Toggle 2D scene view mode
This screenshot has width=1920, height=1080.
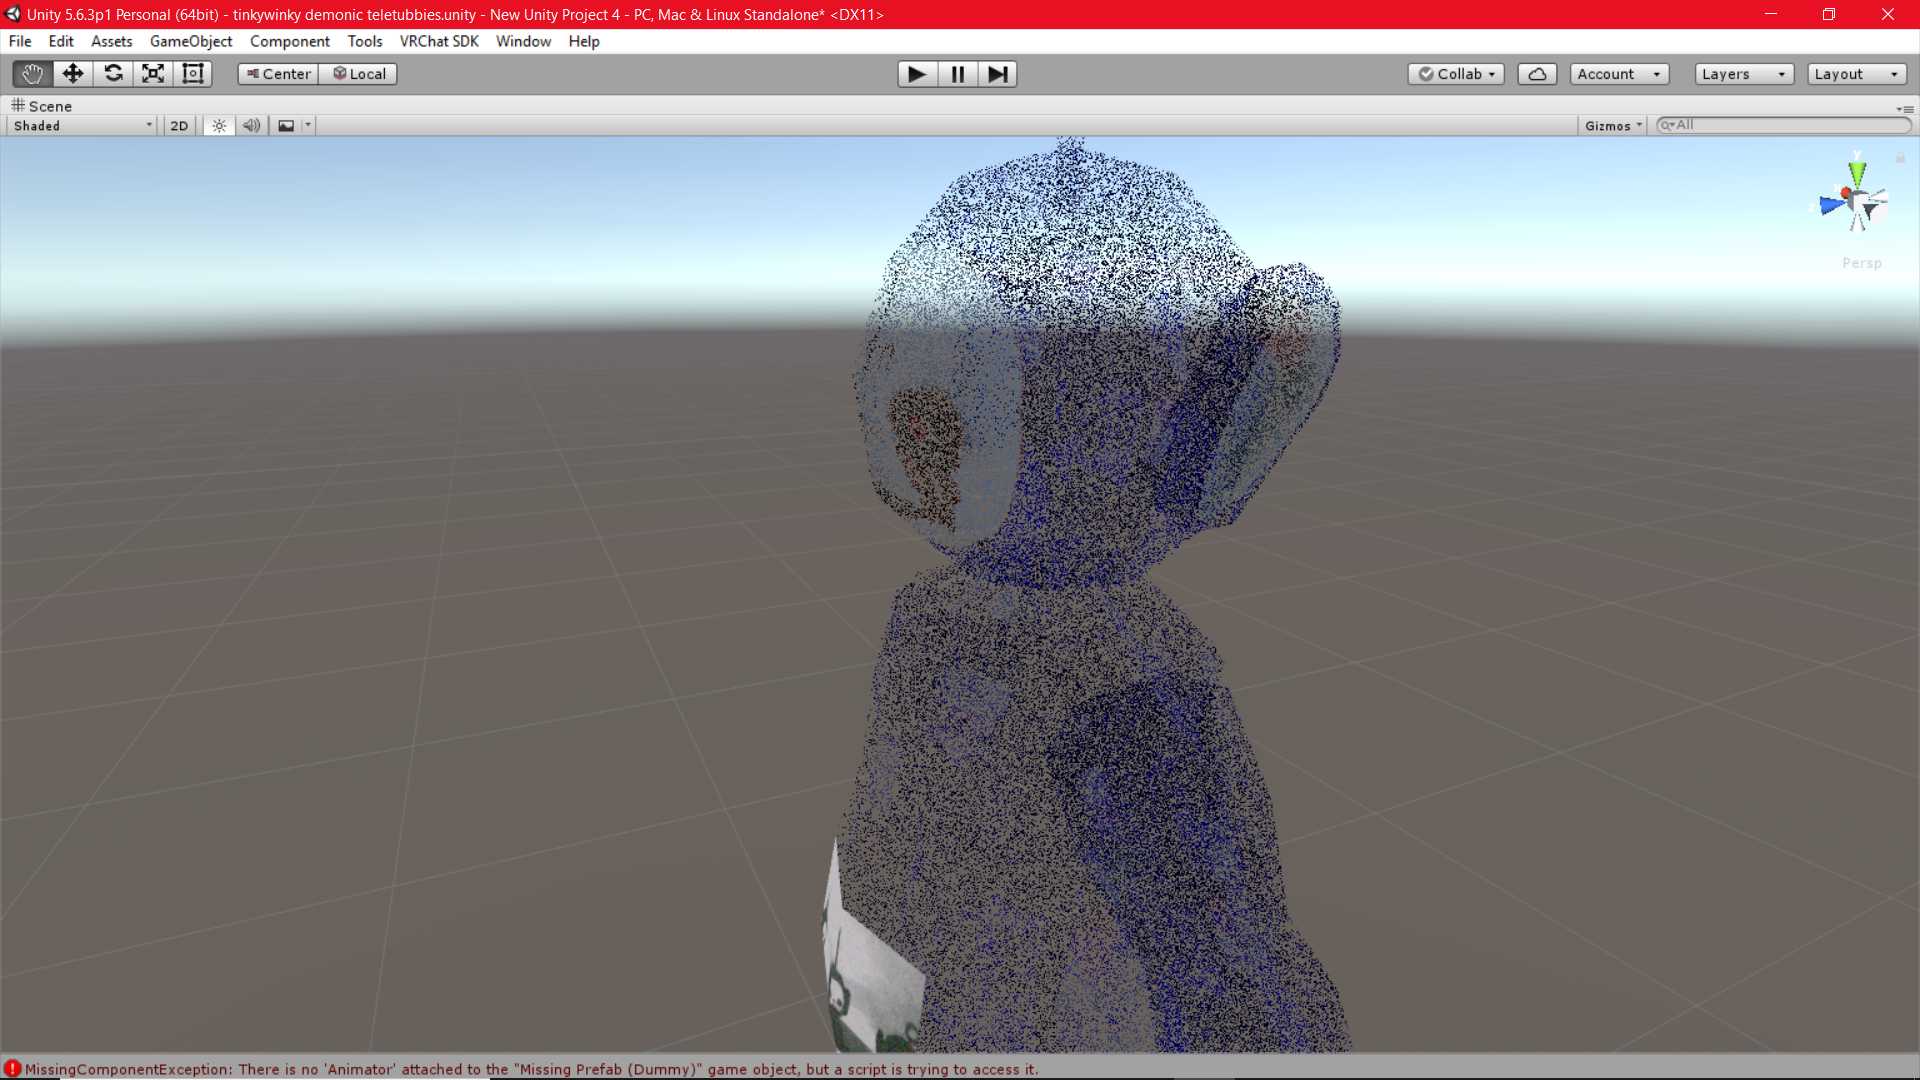pyautogui.click(x=179, y=126)
